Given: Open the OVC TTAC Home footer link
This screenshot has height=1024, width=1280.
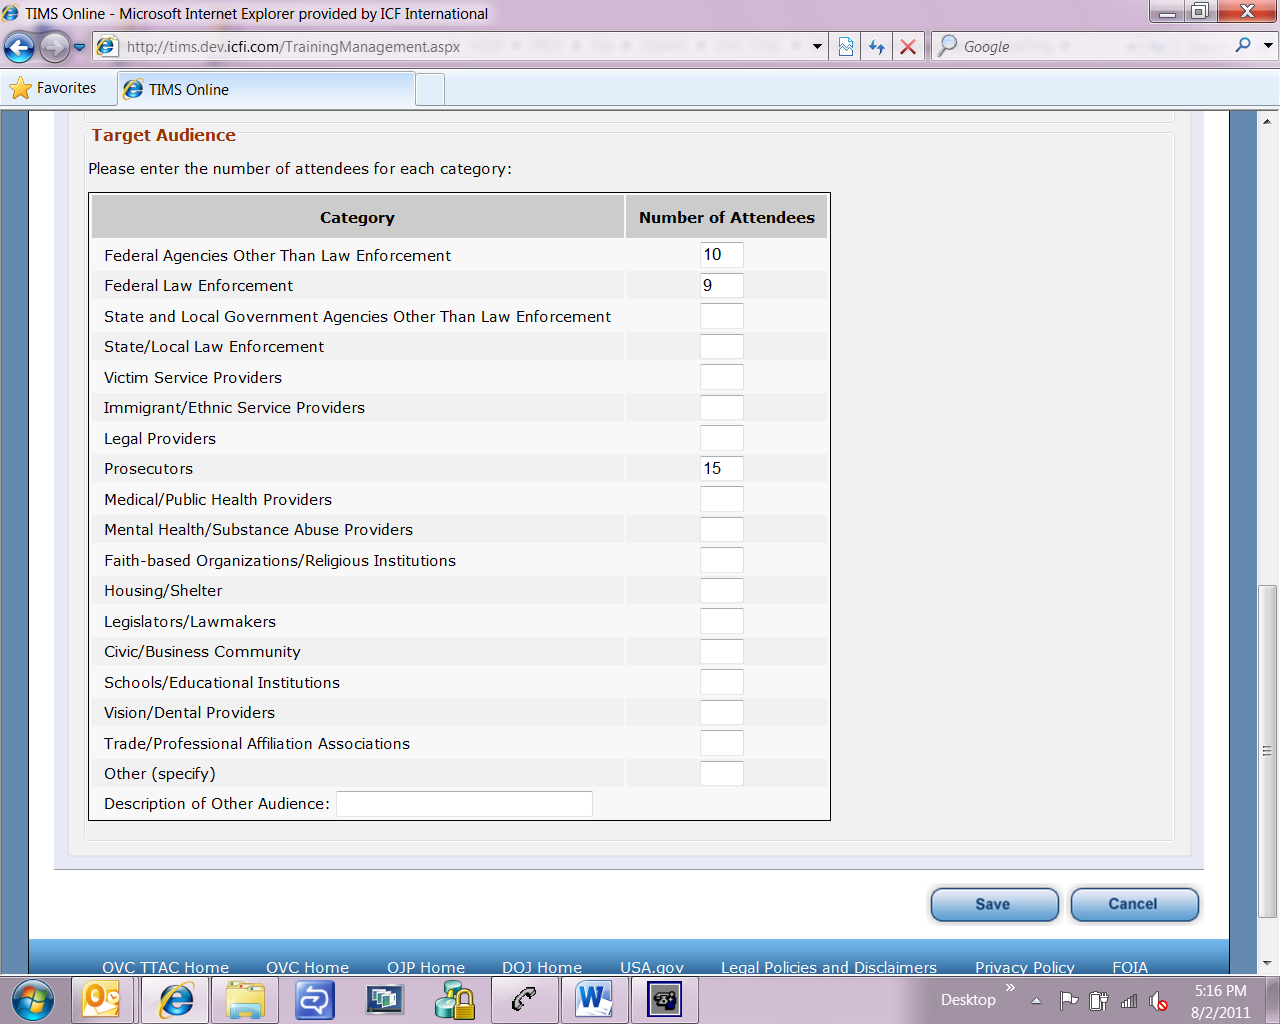Looking at the screenshot, I should pos(166,967).
